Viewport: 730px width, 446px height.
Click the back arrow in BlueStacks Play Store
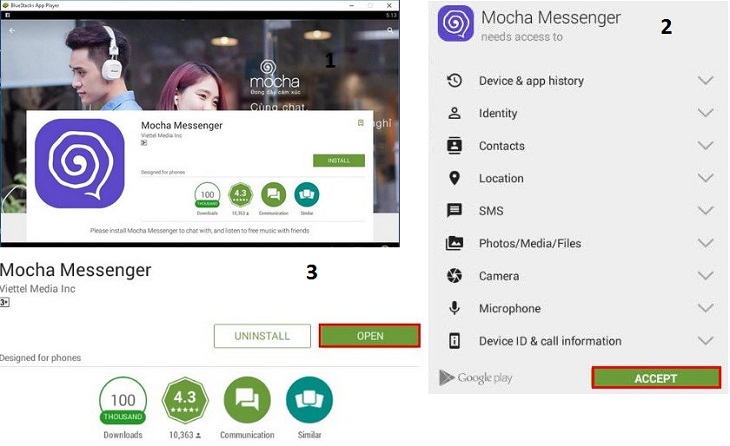[12, 30]
